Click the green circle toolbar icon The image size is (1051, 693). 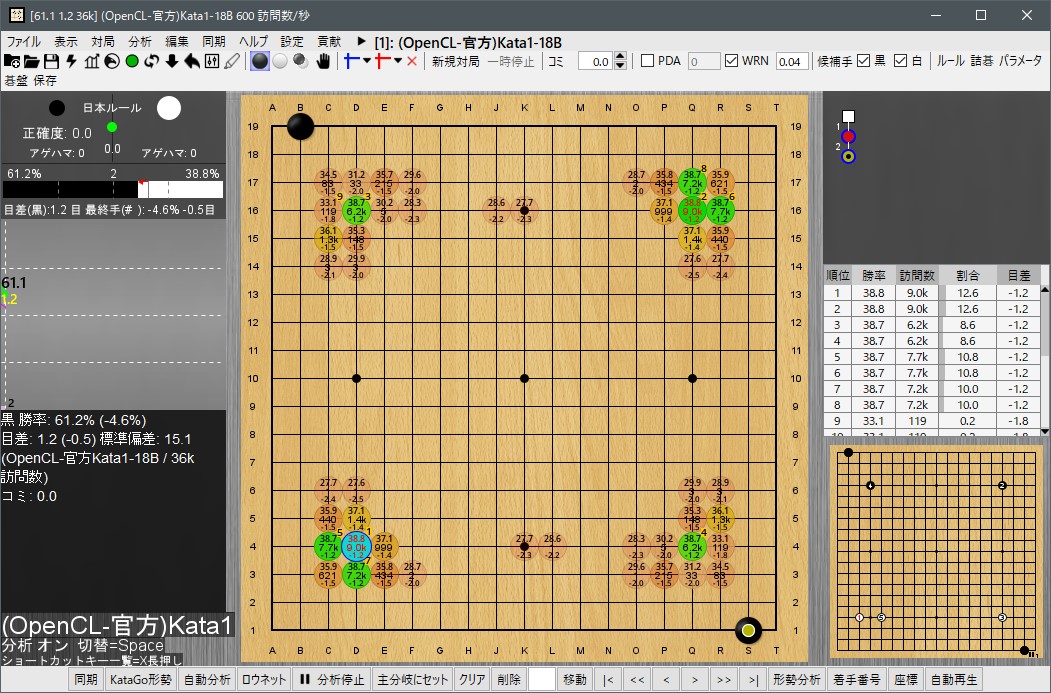132,61
